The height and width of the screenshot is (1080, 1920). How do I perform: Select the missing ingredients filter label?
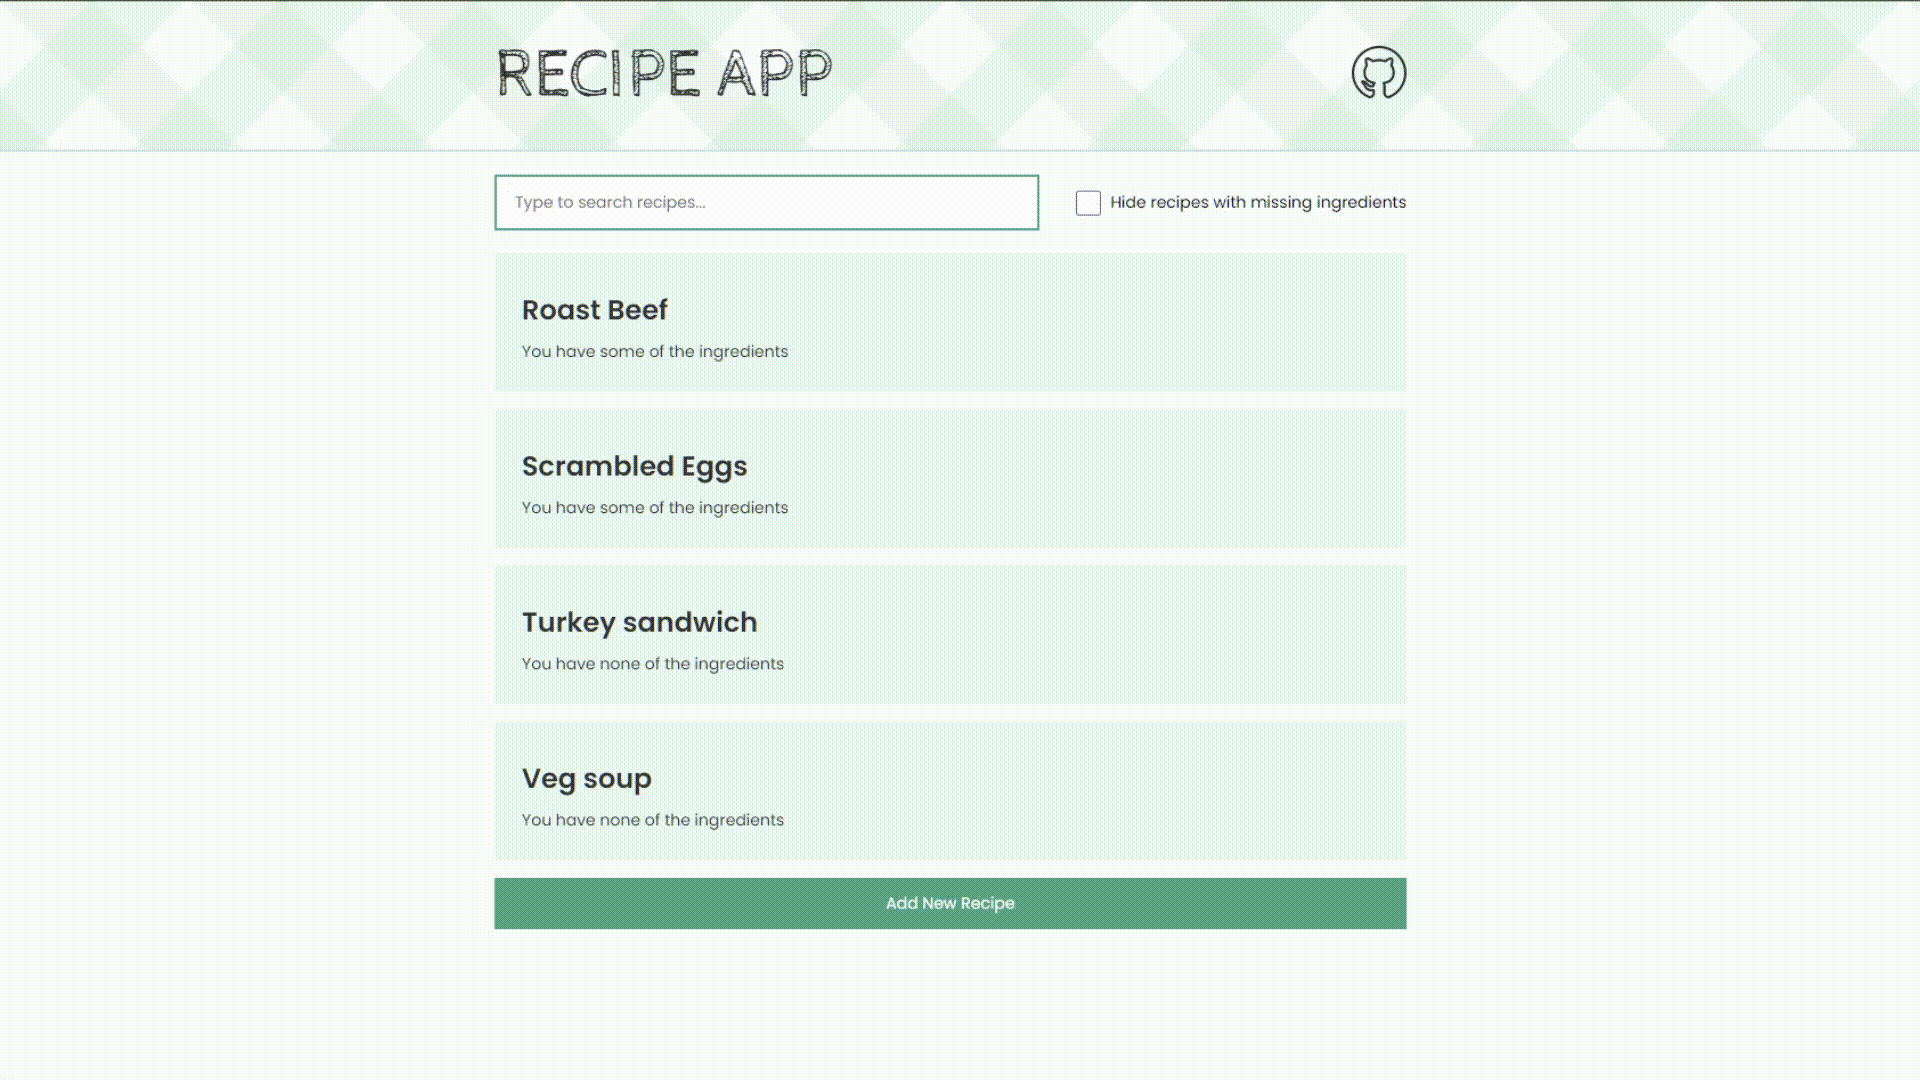1258,202
